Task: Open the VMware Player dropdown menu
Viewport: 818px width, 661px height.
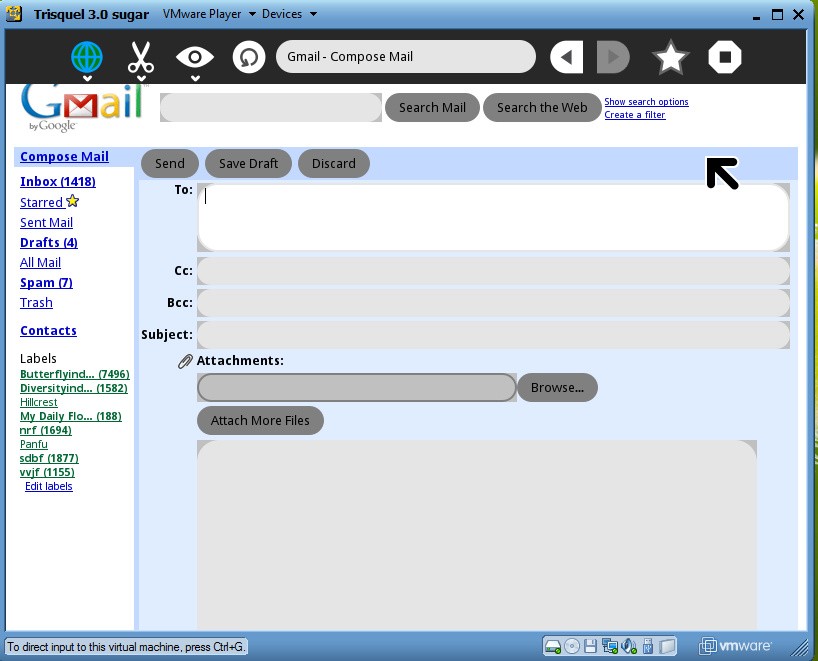Action: [209, 14]
